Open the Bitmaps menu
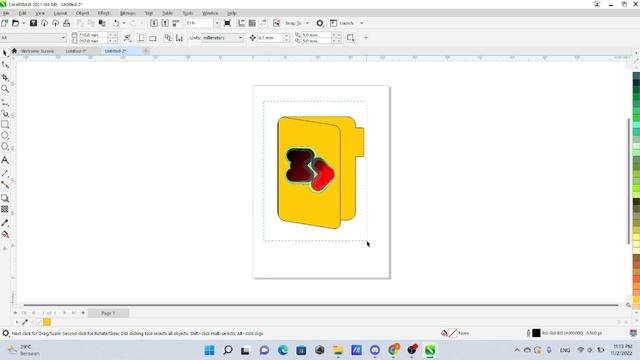Screen dimensions: 640x360 point(128,13)
